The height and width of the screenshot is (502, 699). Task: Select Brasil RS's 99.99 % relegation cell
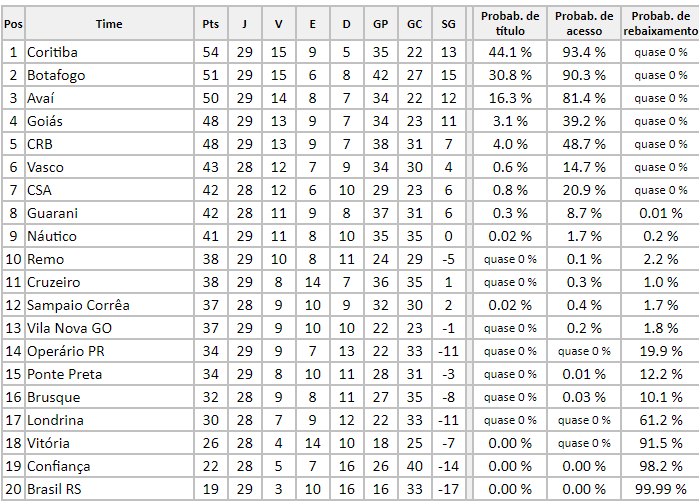660,489
